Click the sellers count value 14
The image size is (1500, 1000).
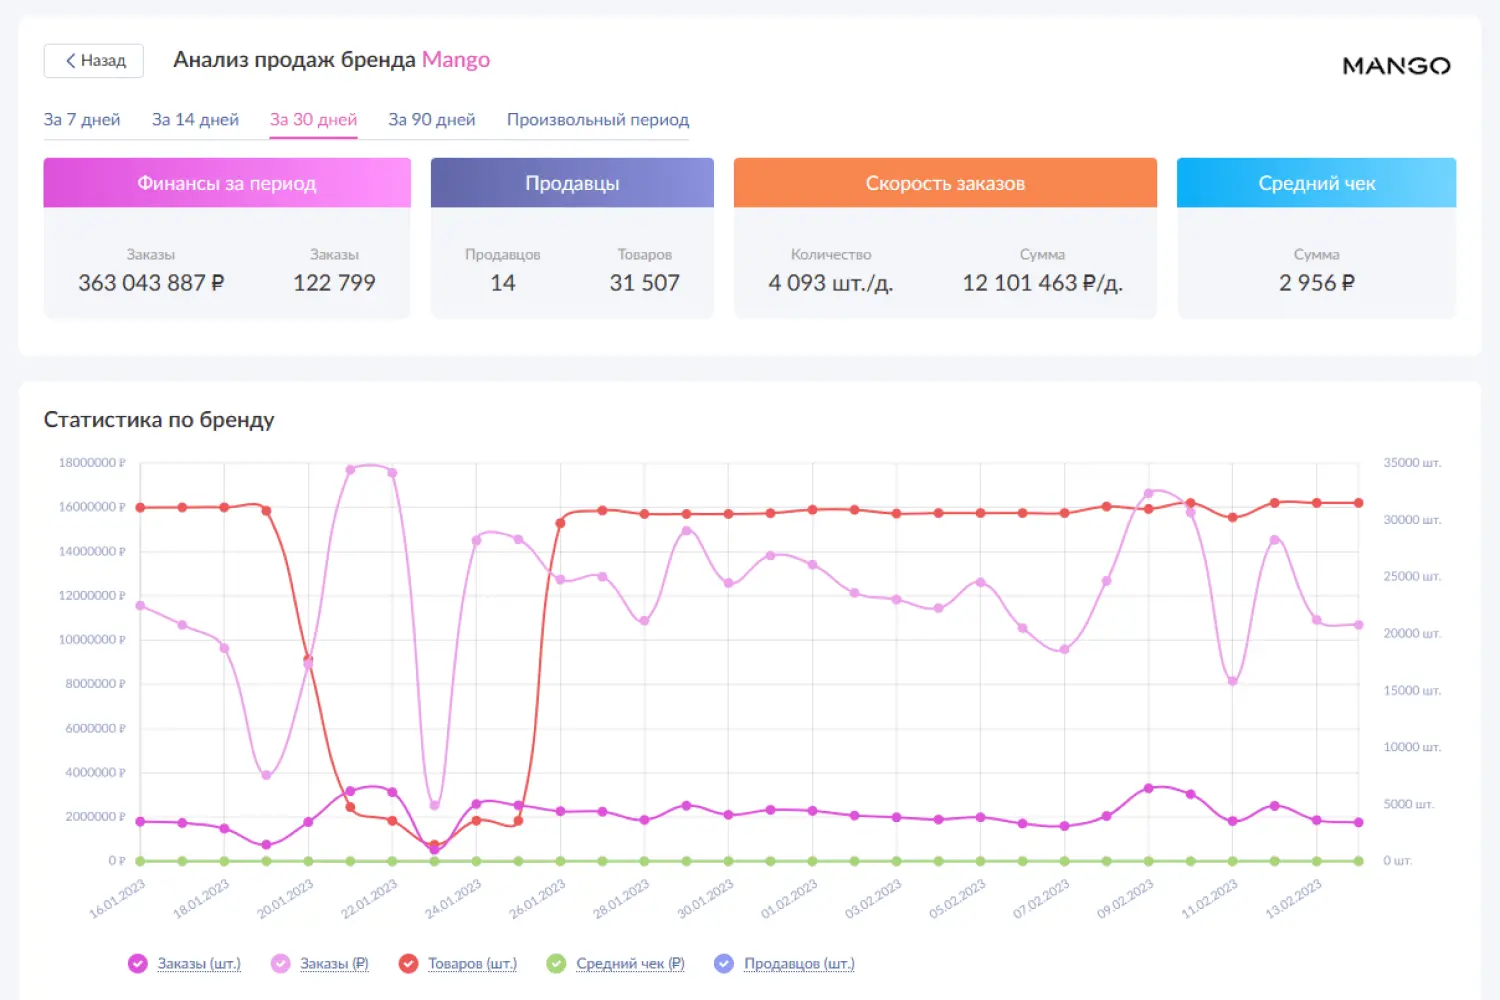(503, 283)
